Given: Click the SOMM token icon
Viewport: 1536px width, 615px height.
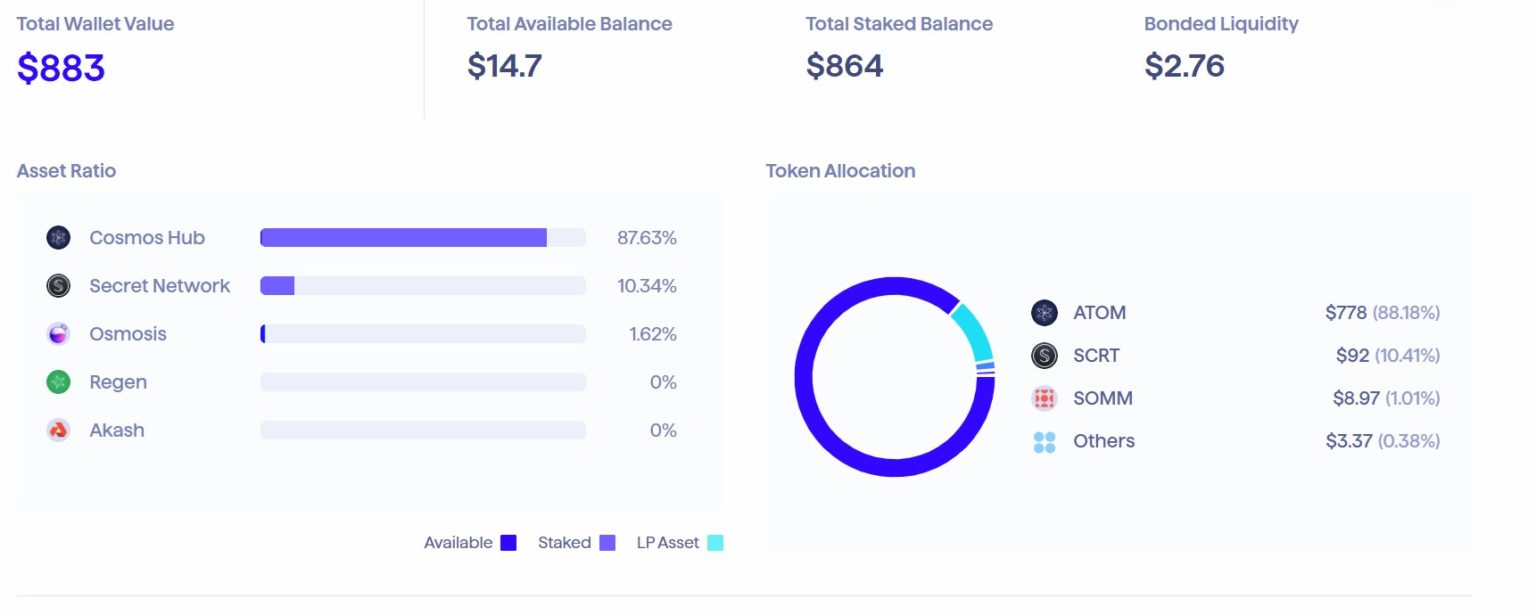Looking at the screenshot, I should click(x=1044, y=398).
